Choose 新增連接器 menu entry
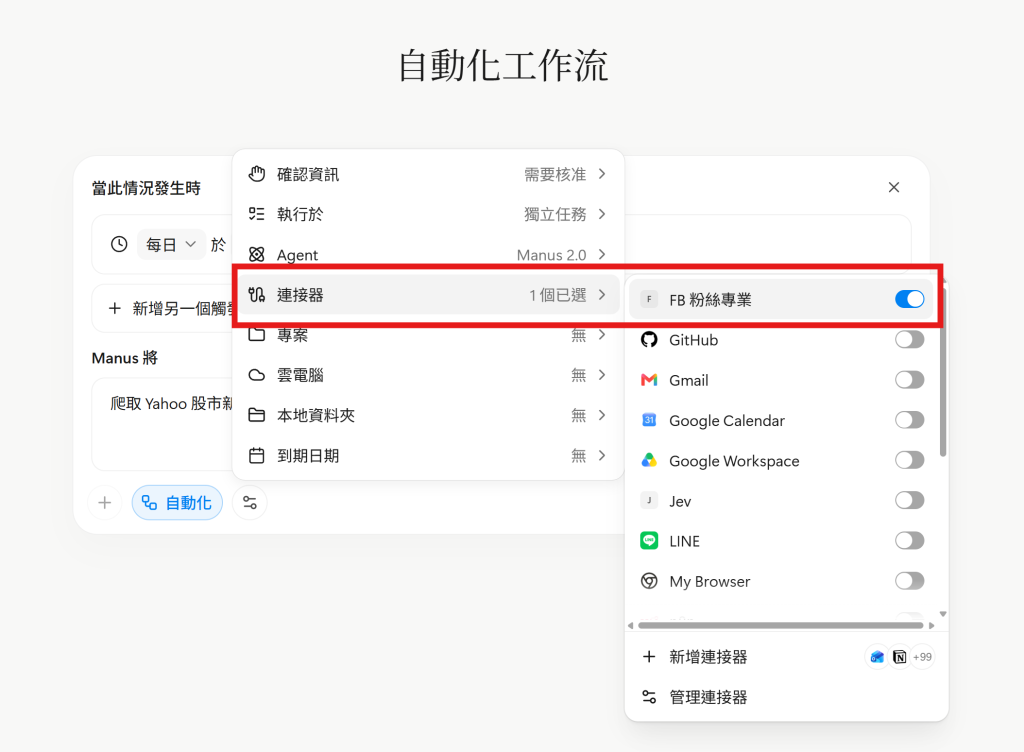1024x752 pixels. coord(786,657)
